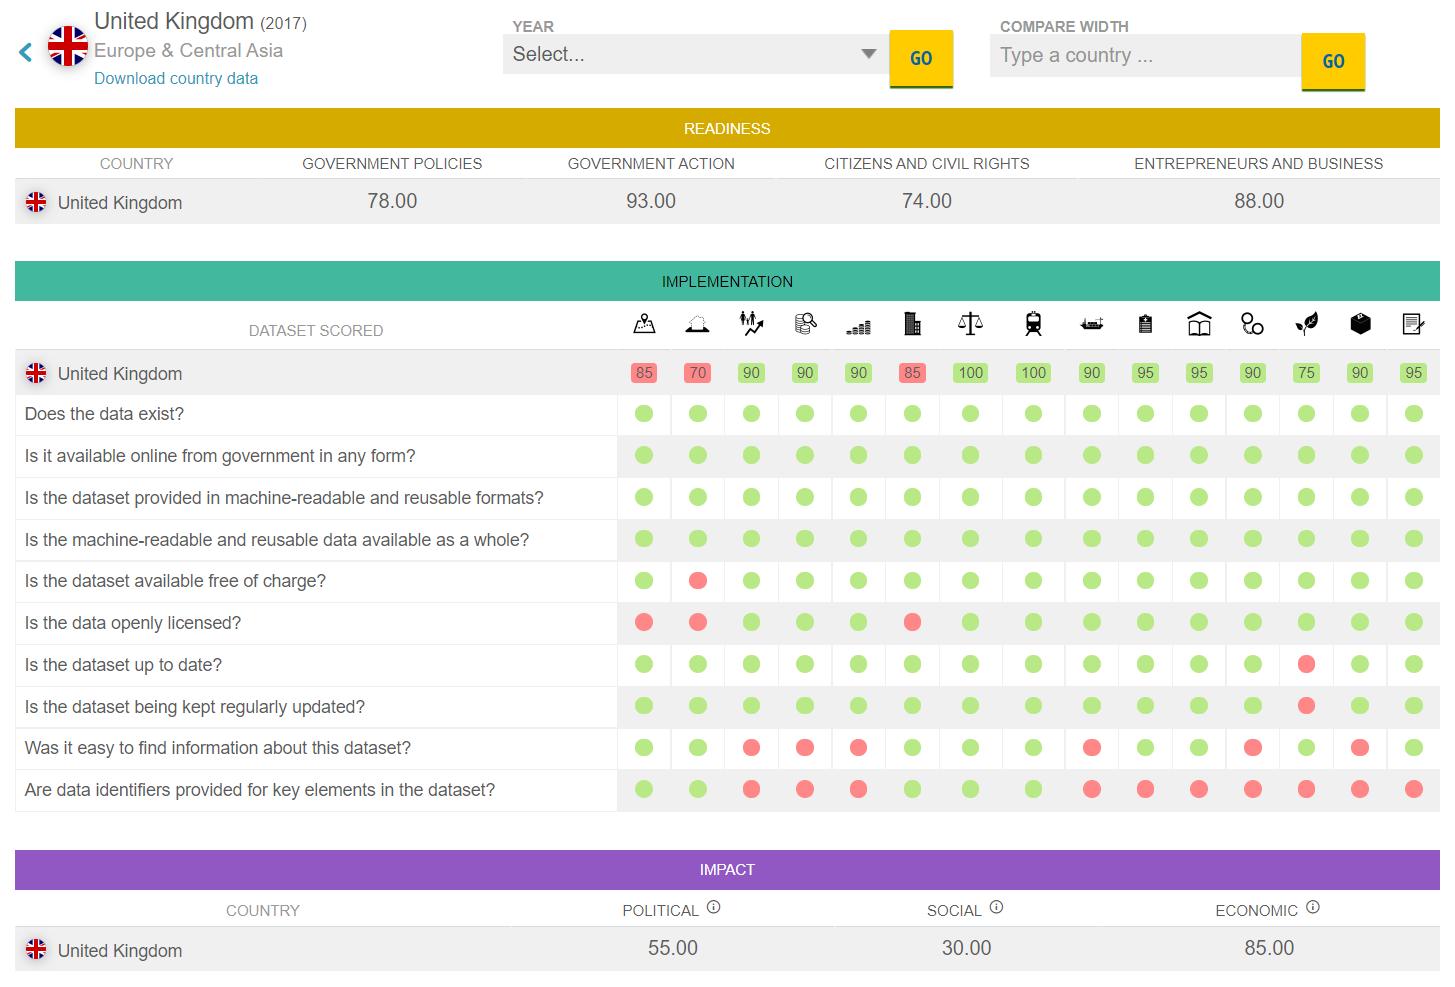Screen dimensions: 1455x987
Task: Click the info icon next to Economic
Action: 1313,908
